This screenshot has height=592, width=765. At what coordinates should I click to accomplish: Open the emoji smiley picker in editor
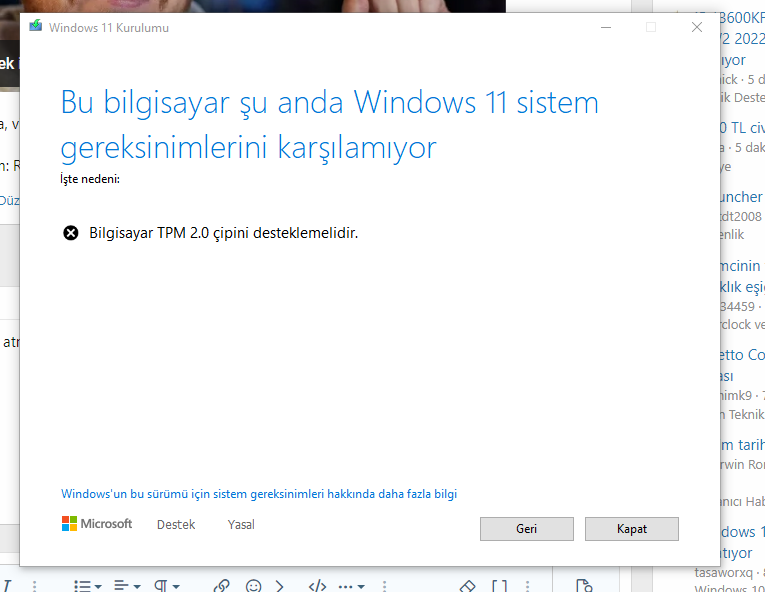point(253,586)
